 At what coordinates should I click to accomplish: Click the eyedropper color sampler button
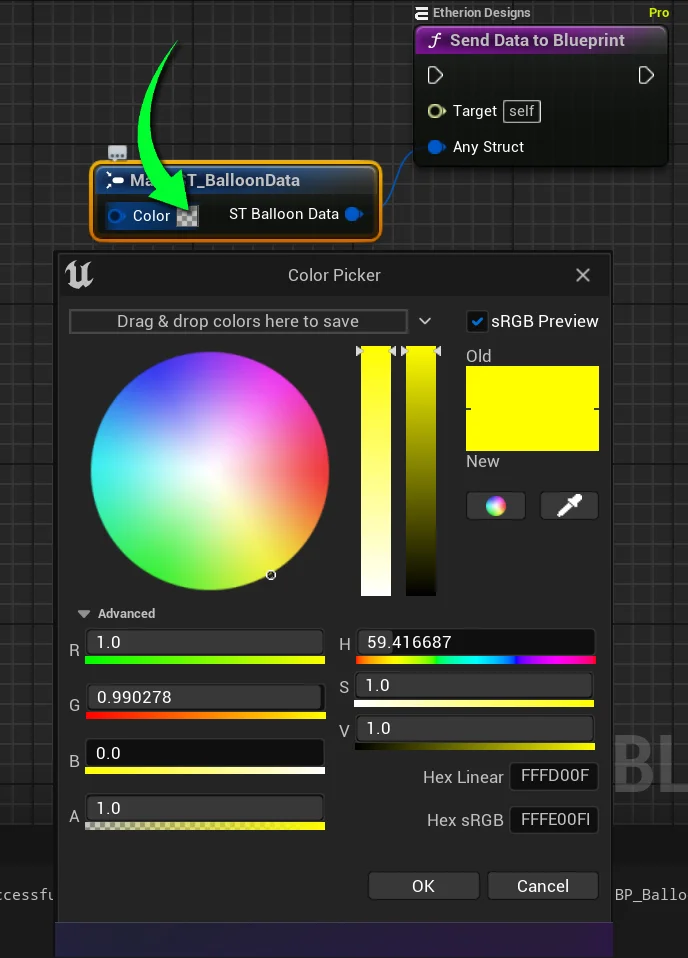point(569,506)
